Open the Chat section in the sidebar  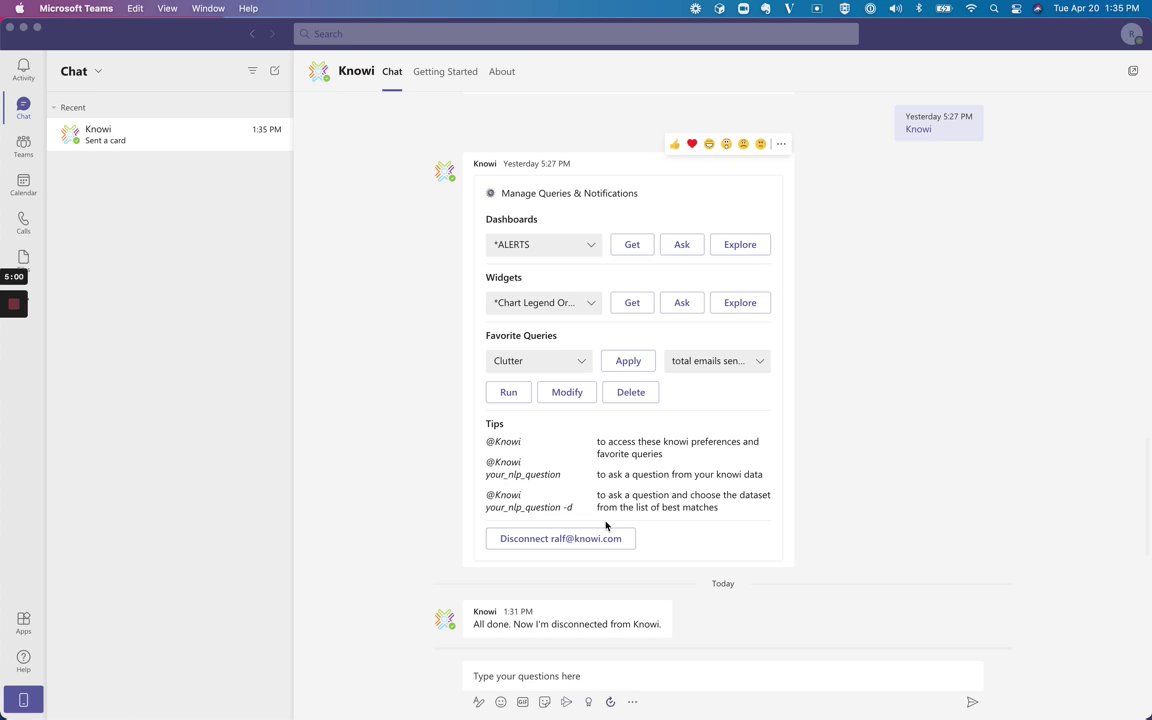pos(24,108)
